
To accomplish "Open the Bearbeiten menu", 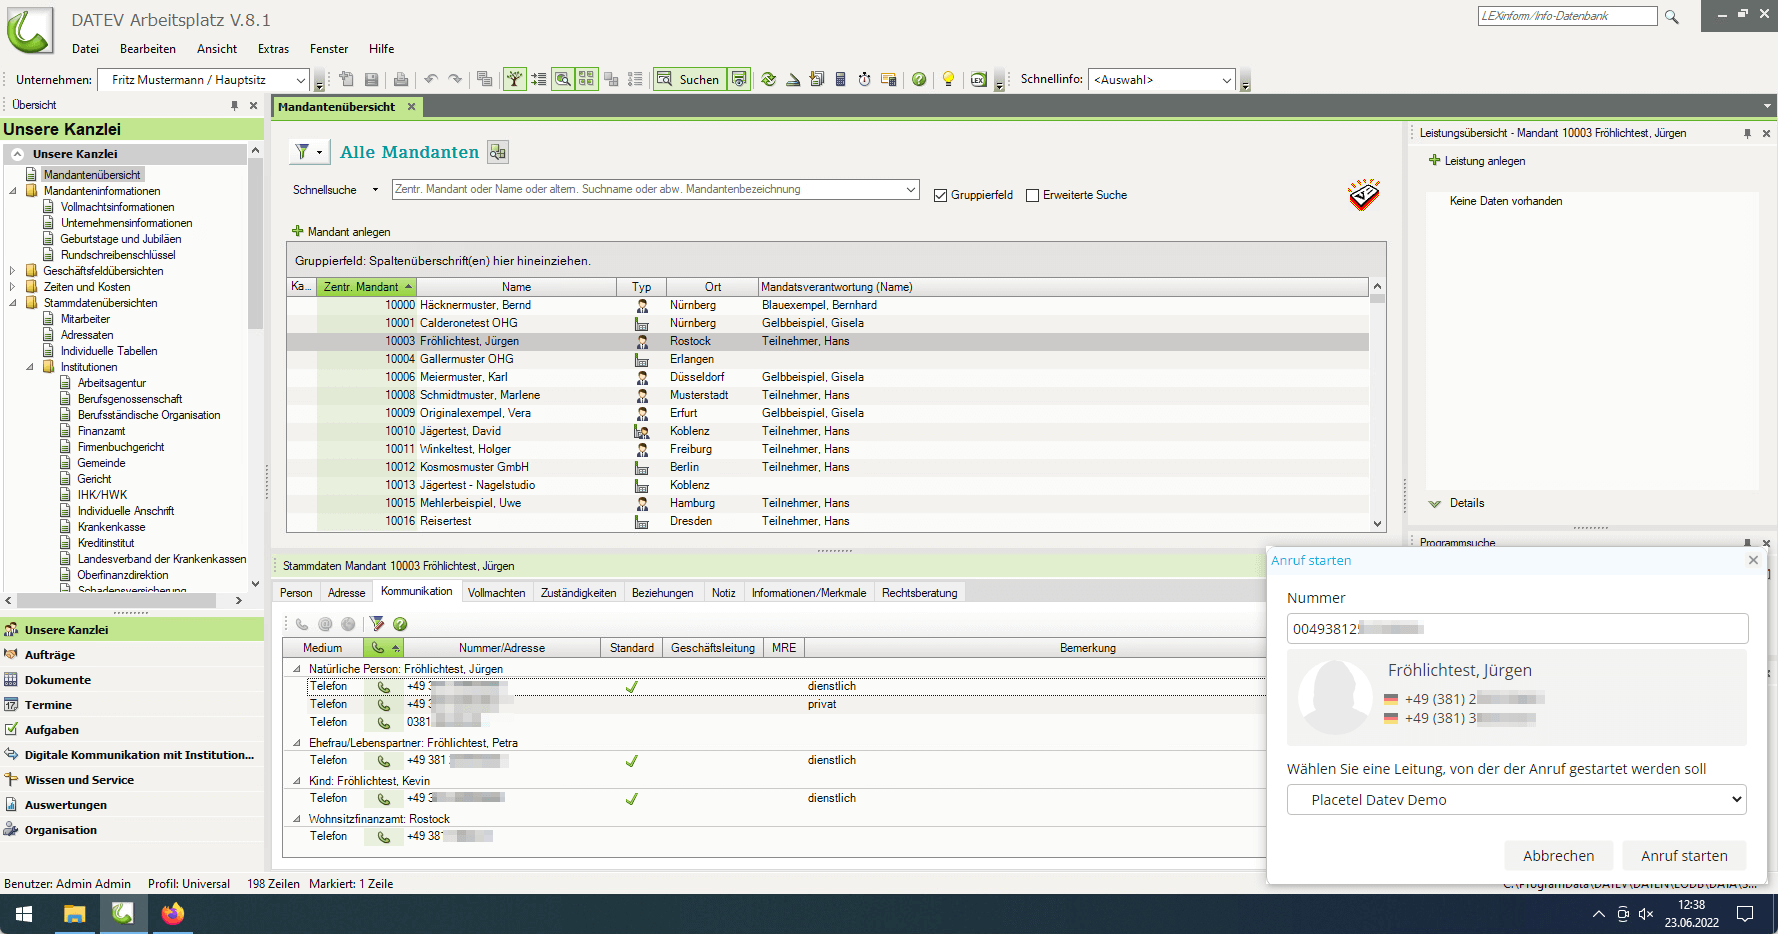I will 148,49.
